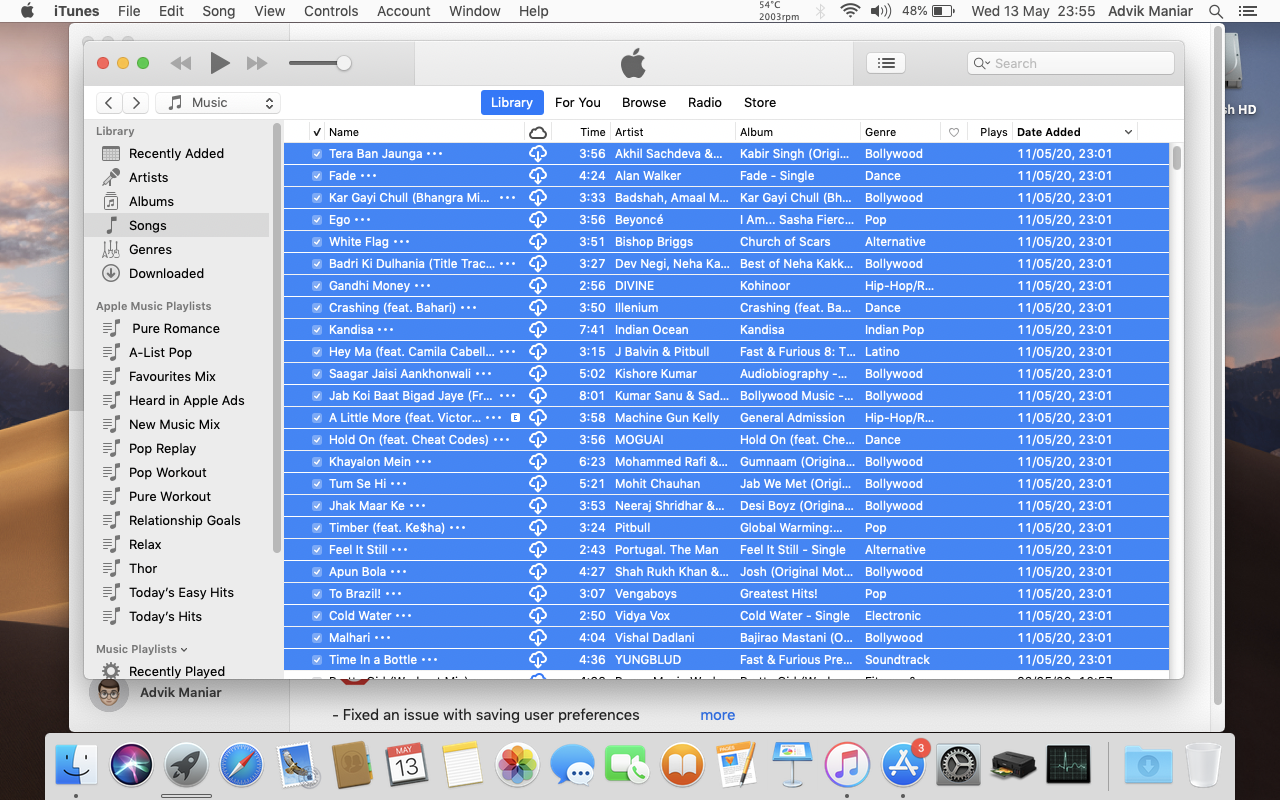Screen dimensions: 1280x800
Task: Open Photos app from the Dock
Action: coord(517,766)
